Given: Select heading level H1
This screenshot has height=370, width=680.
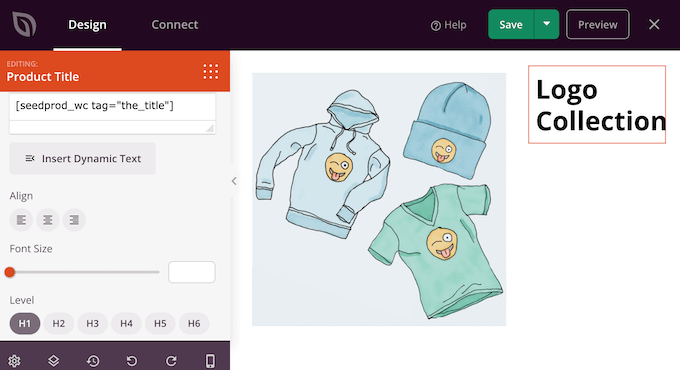Looking at the screenshot, I should [25, 324].
